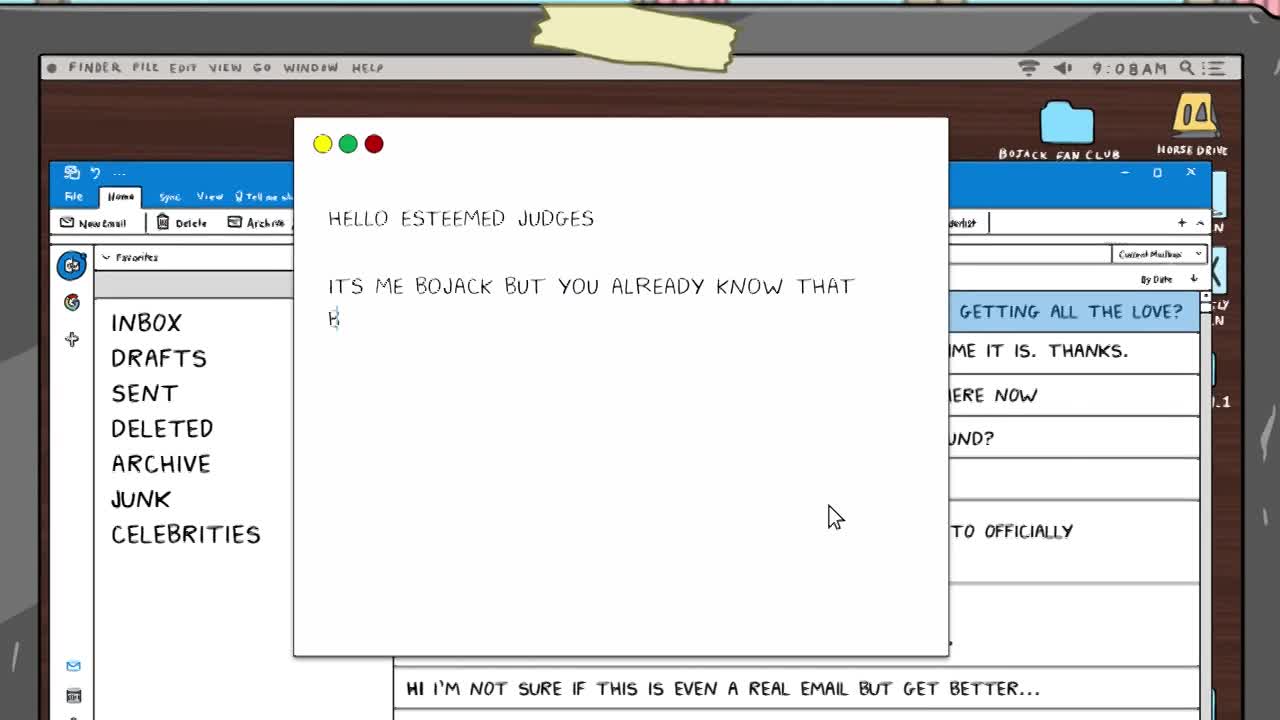Click the message list scrollbar up arrow
The width and height of the screenshot is (1280, 720).
point(1205,298)
